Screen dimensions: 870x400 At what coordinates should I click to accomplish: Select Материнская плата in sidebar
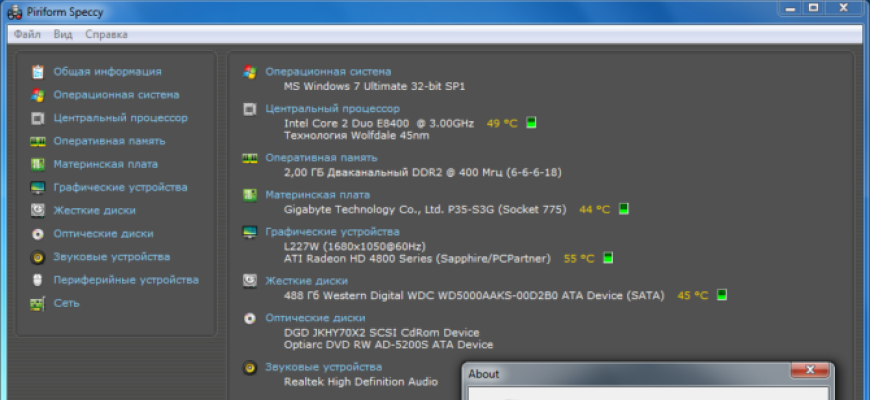pos(105,164)
